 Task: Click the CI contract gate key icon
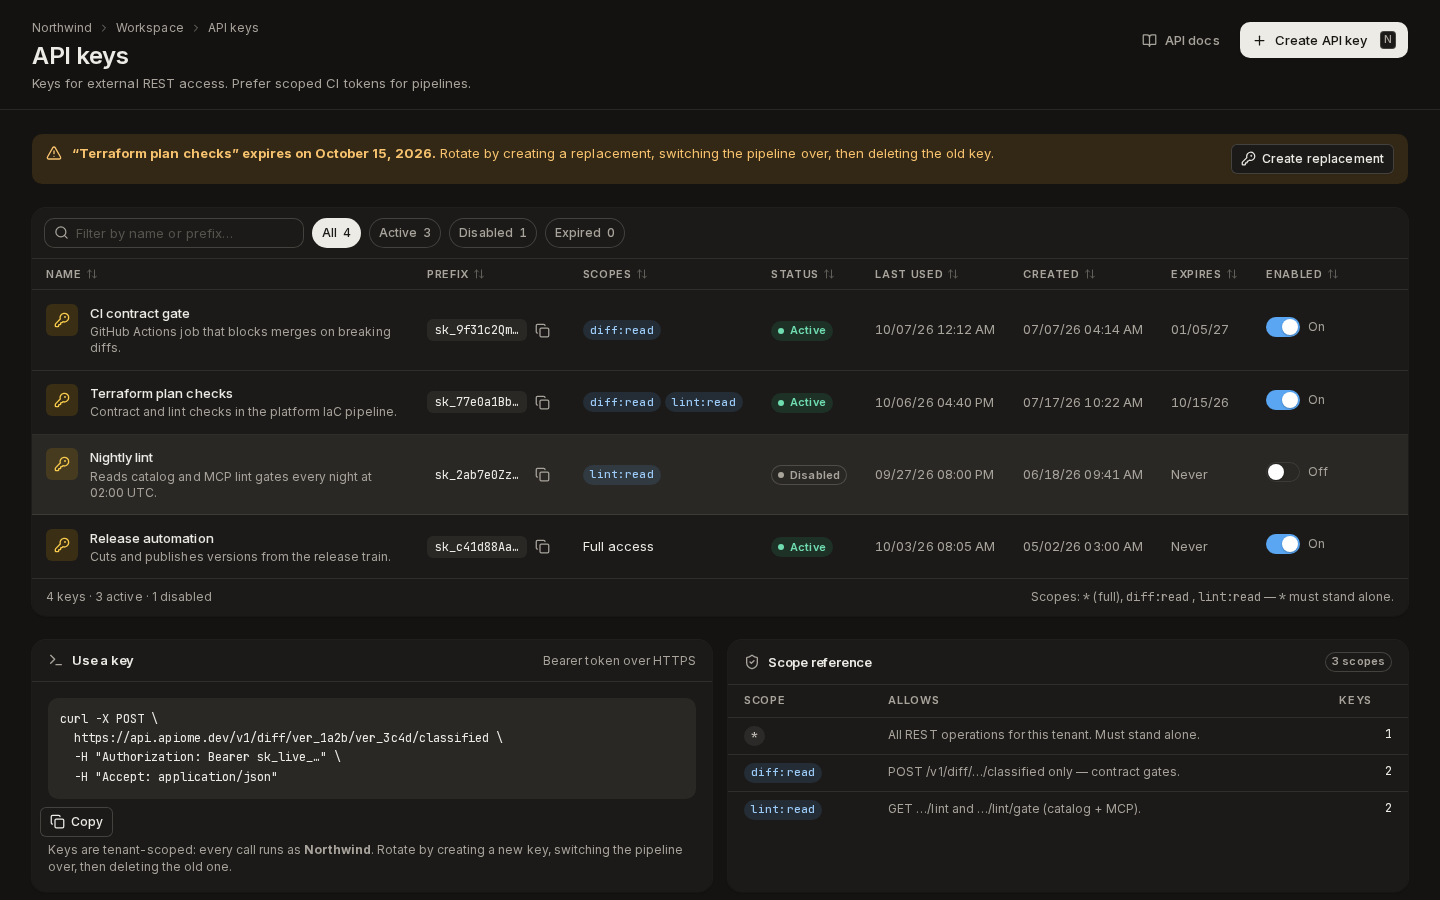pyautogui.click(x=62, y=320)
